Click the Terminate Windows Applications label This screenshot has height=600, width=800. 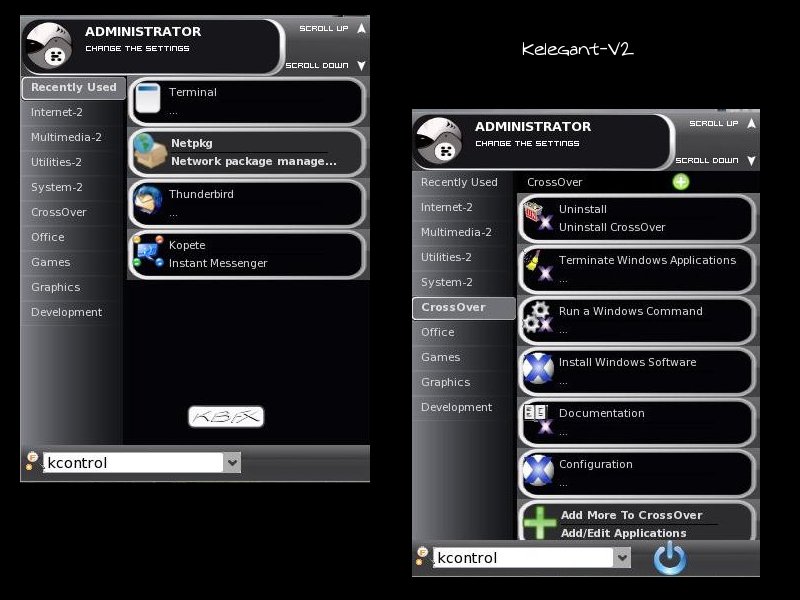647,260
